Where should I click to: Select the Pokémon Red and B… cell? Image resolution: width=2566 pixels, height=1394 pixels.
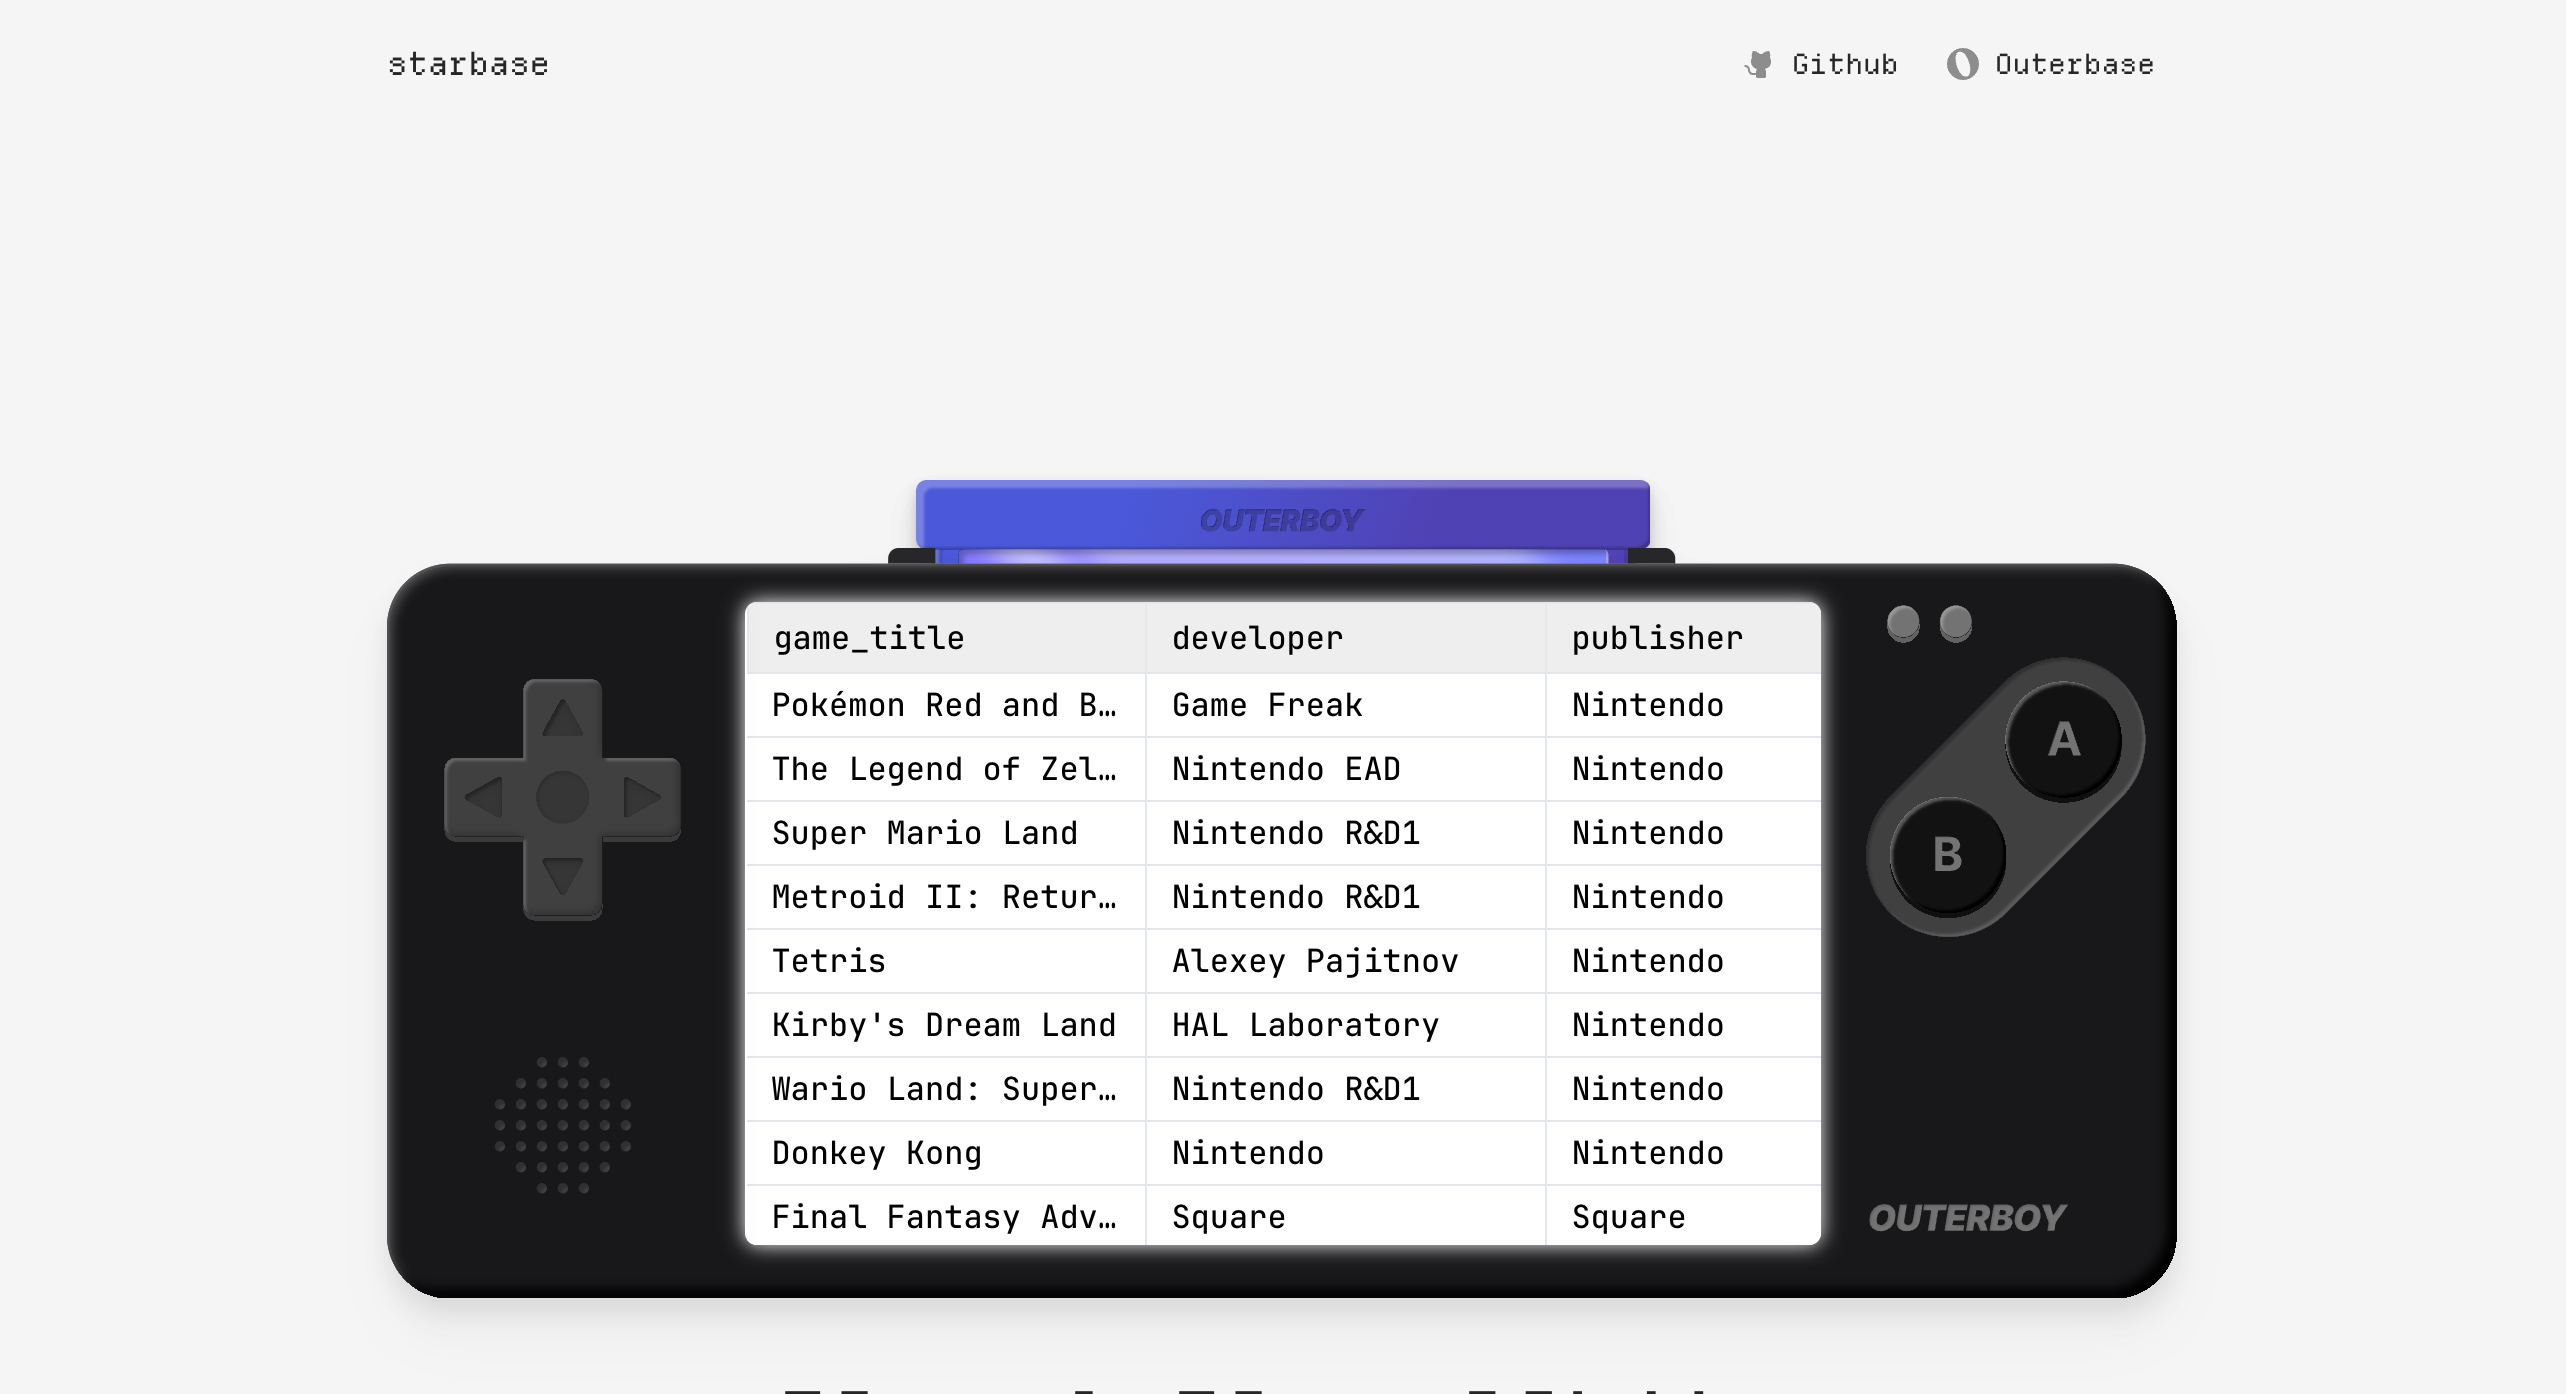tap(945, 705)
